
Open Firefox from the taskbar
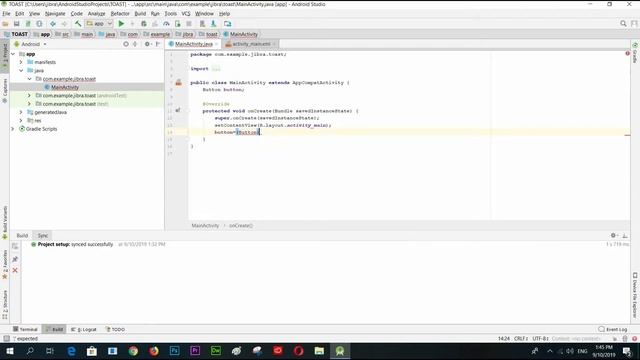click(x=154, y=351)
